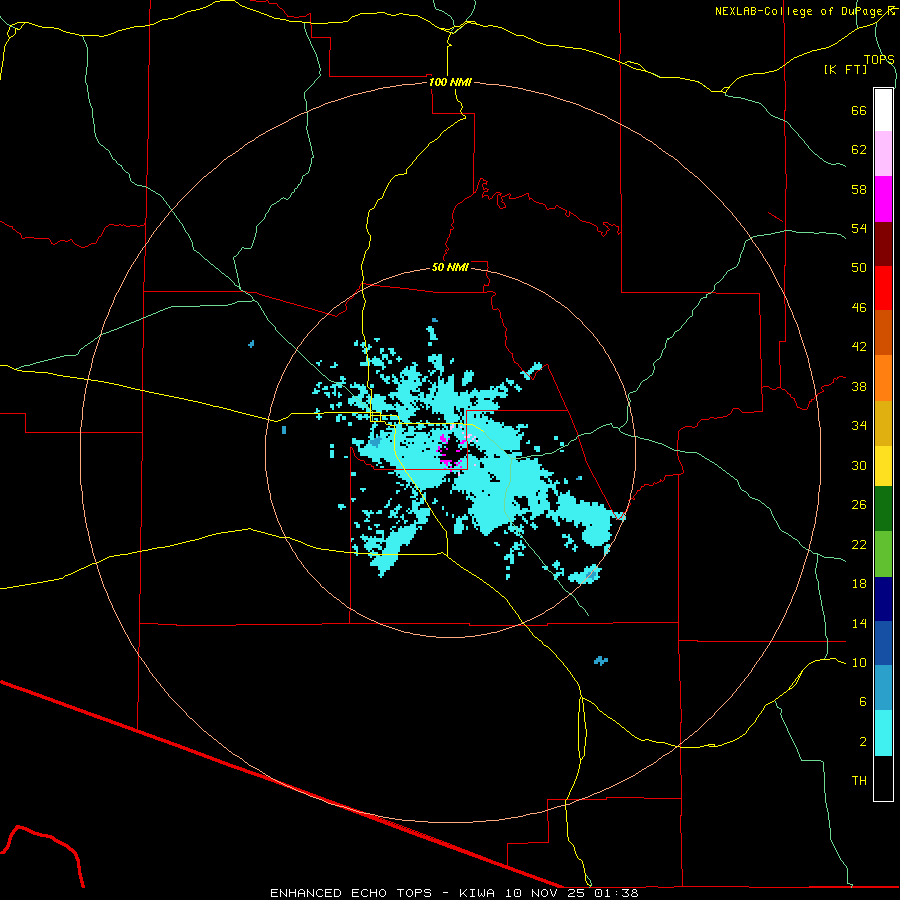Click the magenta legend swatch
900x900 pixels.
click(x=883, y=199)
